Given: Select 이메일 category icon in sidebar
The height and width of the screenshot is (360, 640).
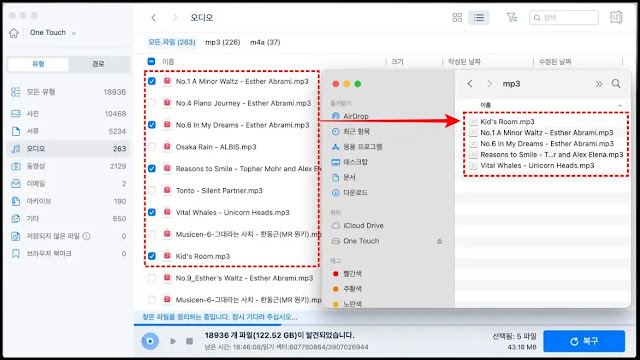Looking at the screenshot, I should [16, 184].
